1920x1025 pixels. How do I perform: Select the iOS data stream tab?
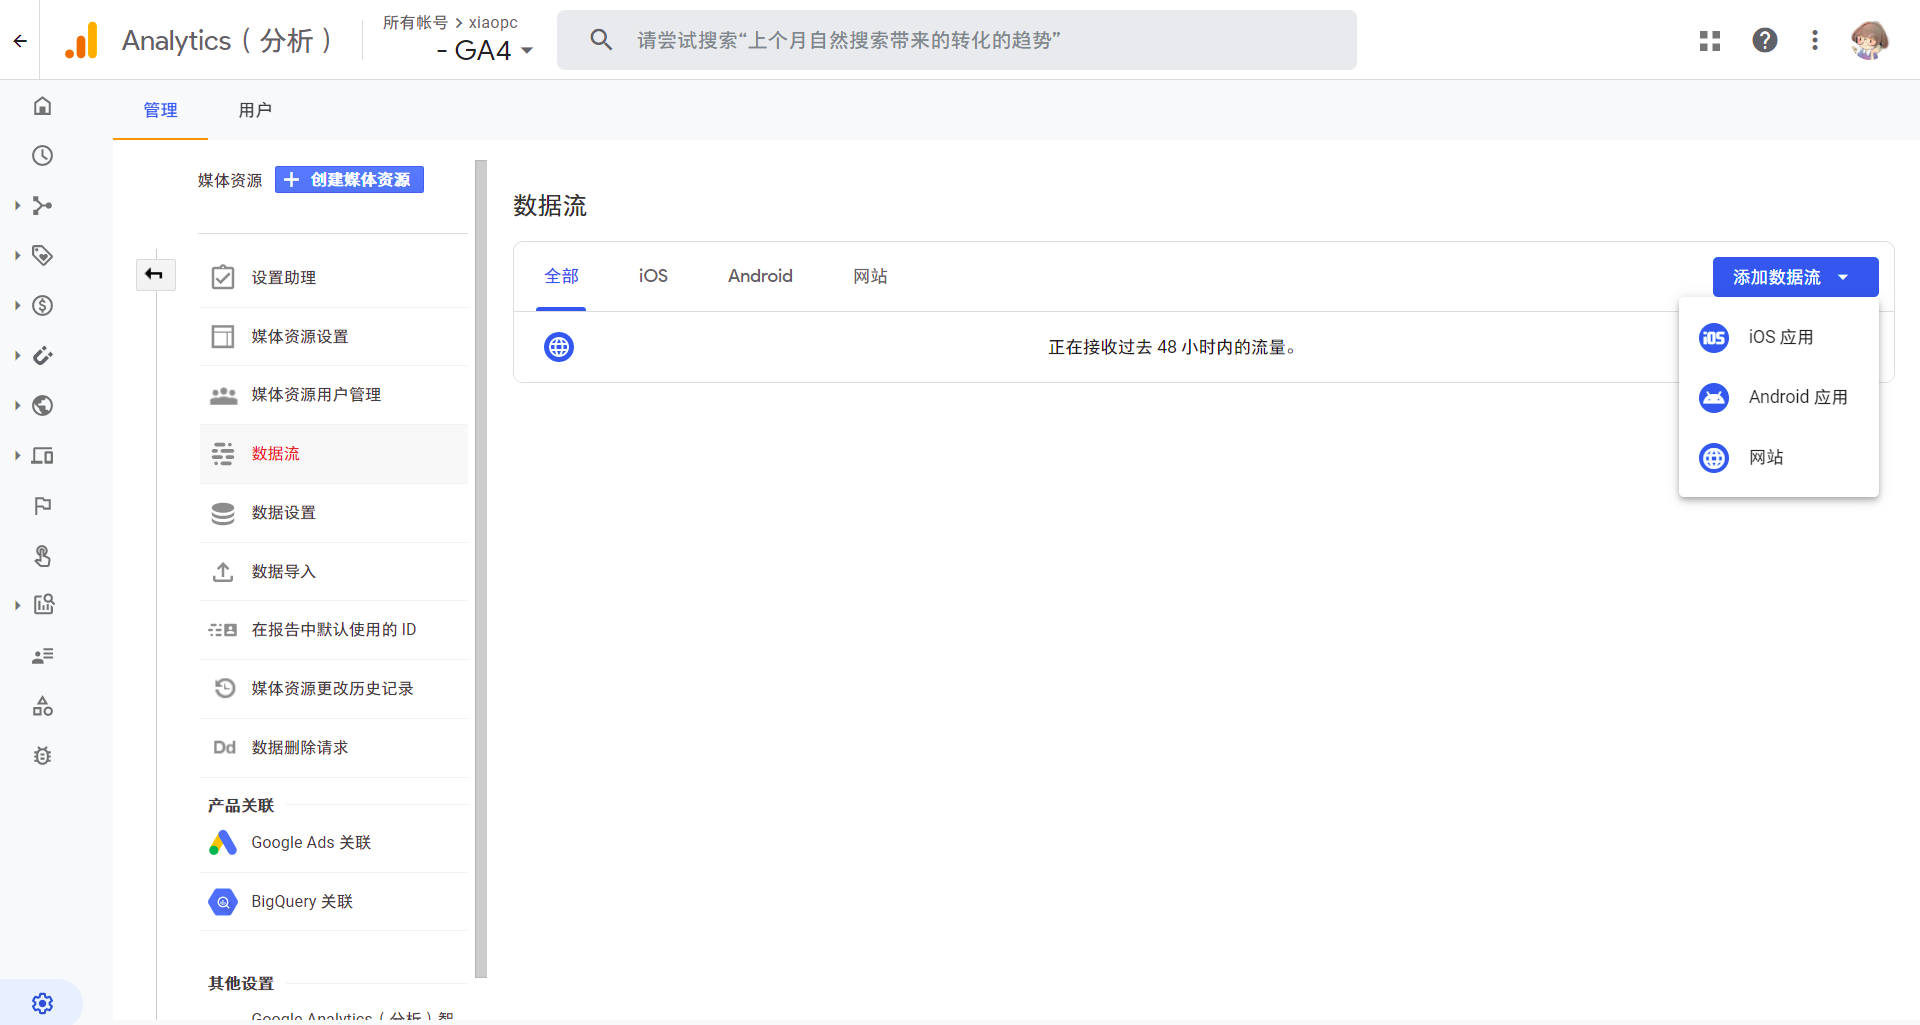653,277
